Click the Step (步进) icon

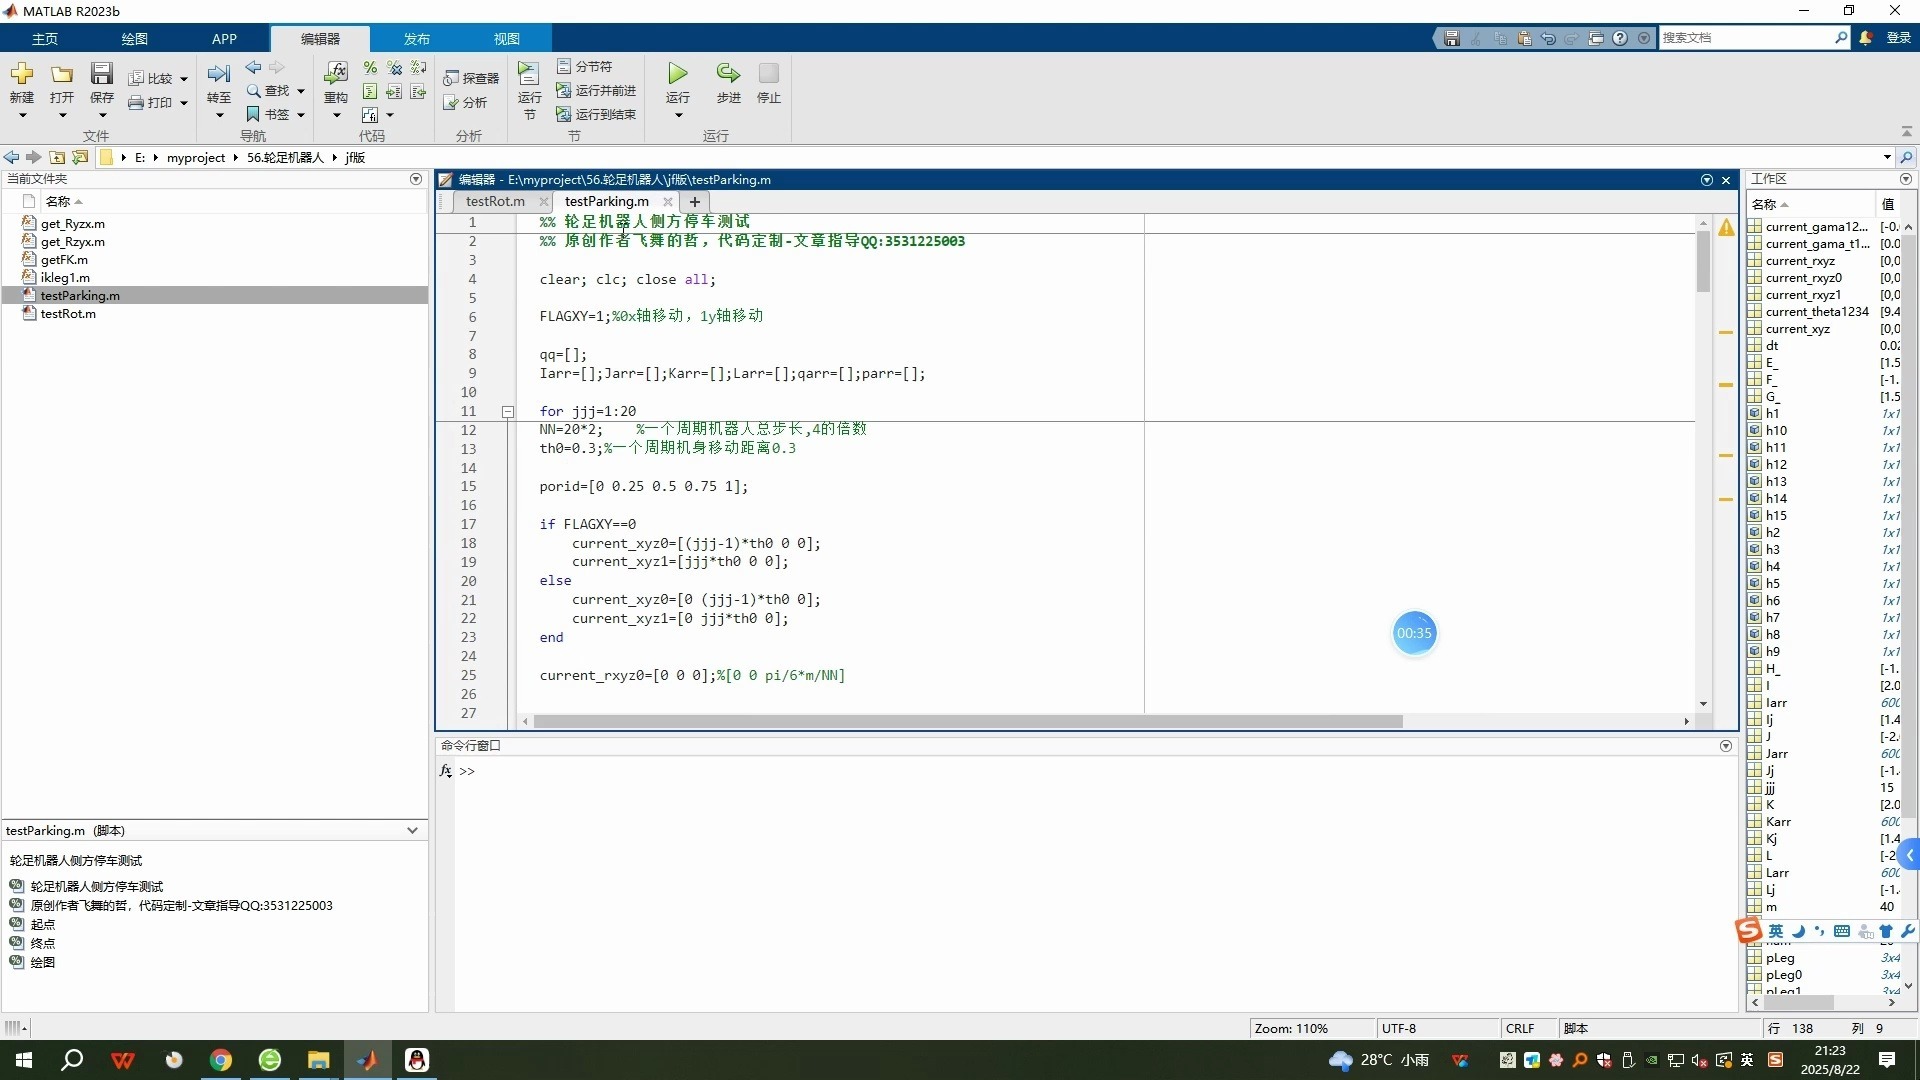(728, 74)
